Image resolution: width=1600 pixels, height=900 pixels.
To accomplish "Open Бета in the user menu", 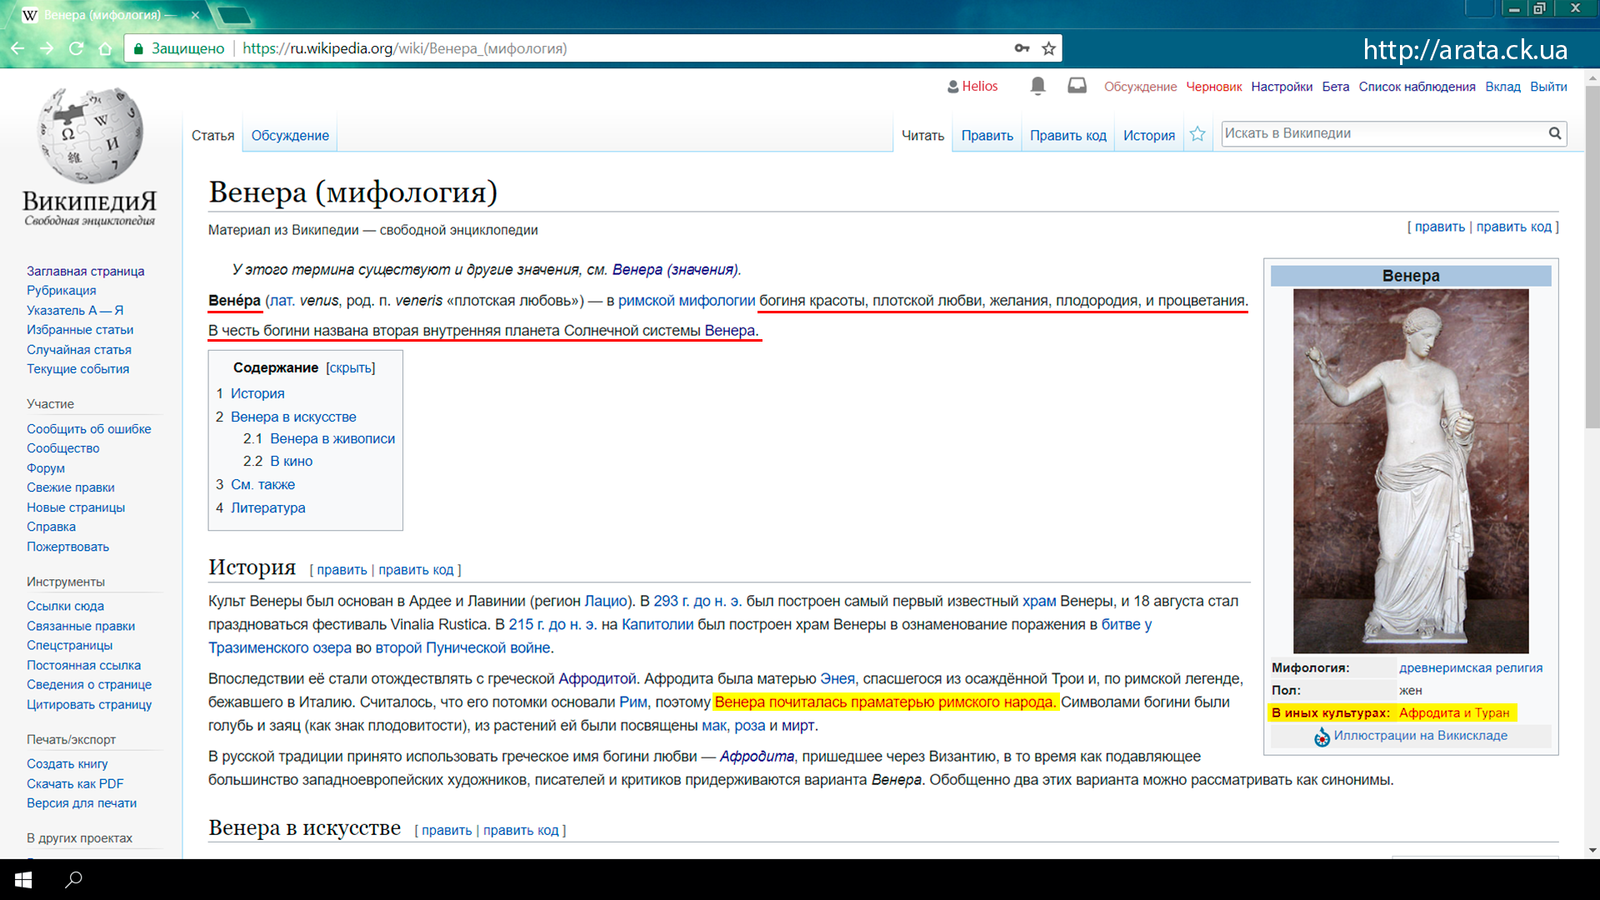I will (x=1336, y=87).
